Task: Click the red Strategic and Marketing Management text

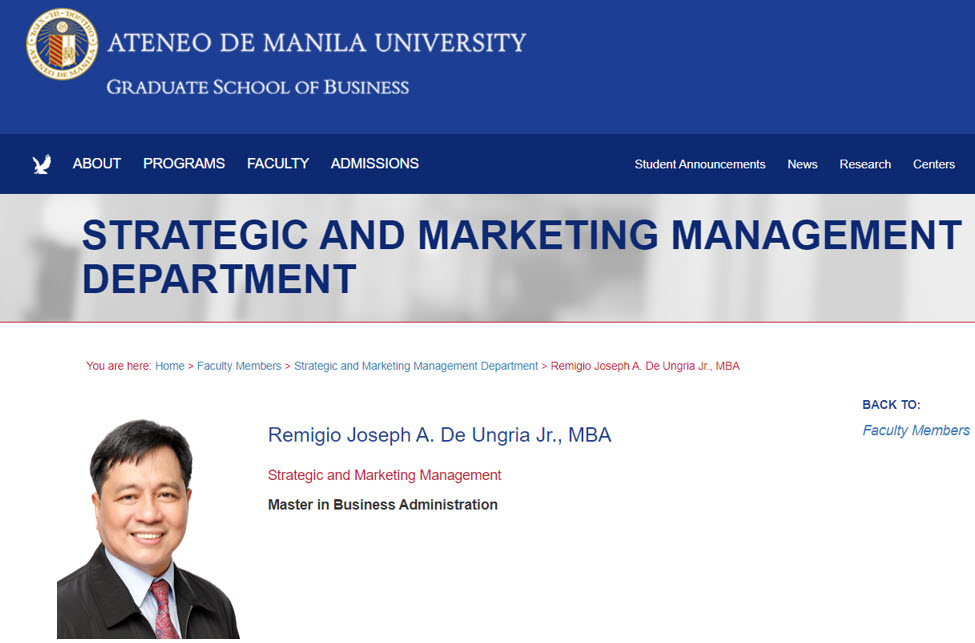Action: 385,475
